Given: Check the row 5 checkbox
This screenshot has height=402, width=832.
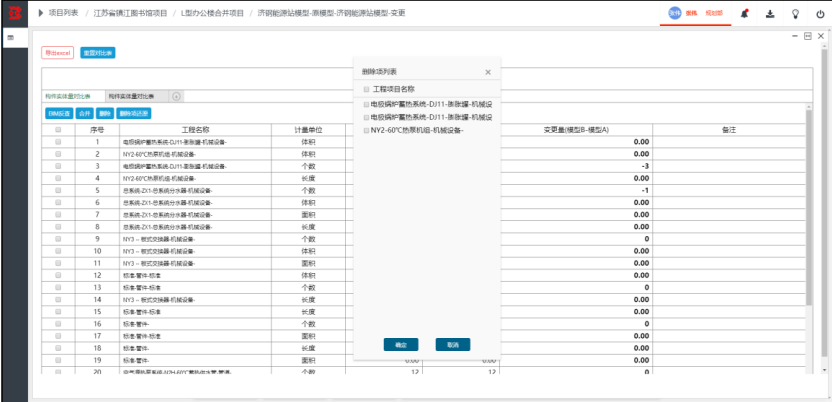Looking at the screenshot, I should pos(58,190).
